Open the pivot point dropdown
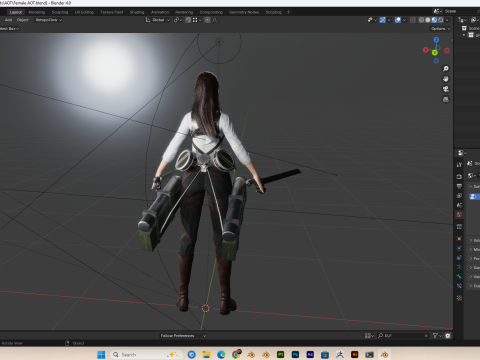480x360 pixels. [177, 20]
